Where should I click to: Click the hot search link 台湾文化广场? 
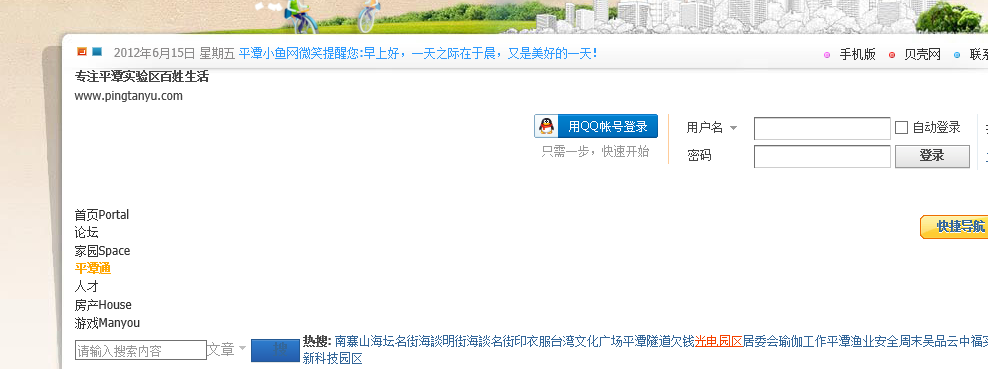pos(587,341)
